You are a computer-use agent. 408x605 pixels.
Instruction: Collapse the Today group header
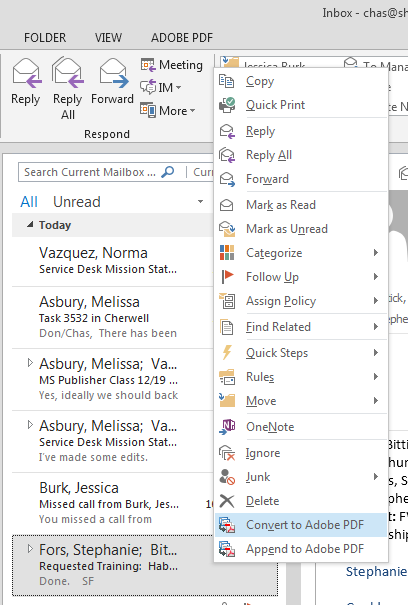(x=30, y=225)
